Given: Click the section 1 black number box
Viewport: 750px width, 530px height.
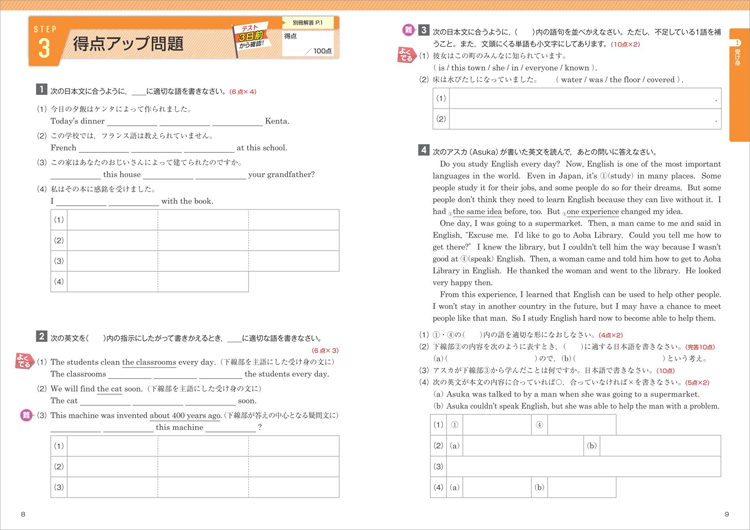Looking at the screenshot, I should (x=42, y=89).
